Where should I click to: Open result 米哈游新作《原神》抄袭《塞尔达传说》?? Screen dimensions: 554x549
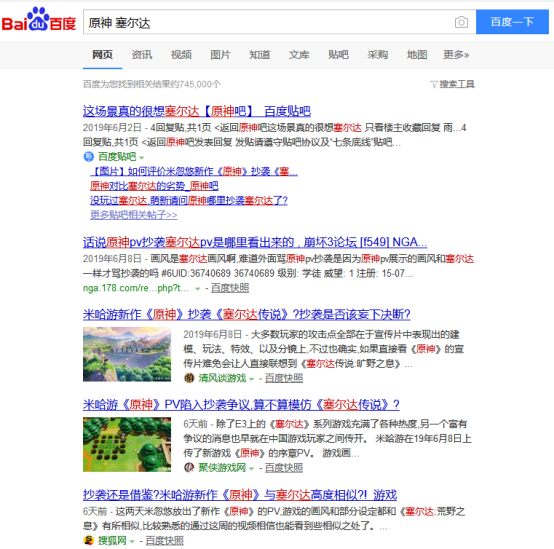coord(247,314)
